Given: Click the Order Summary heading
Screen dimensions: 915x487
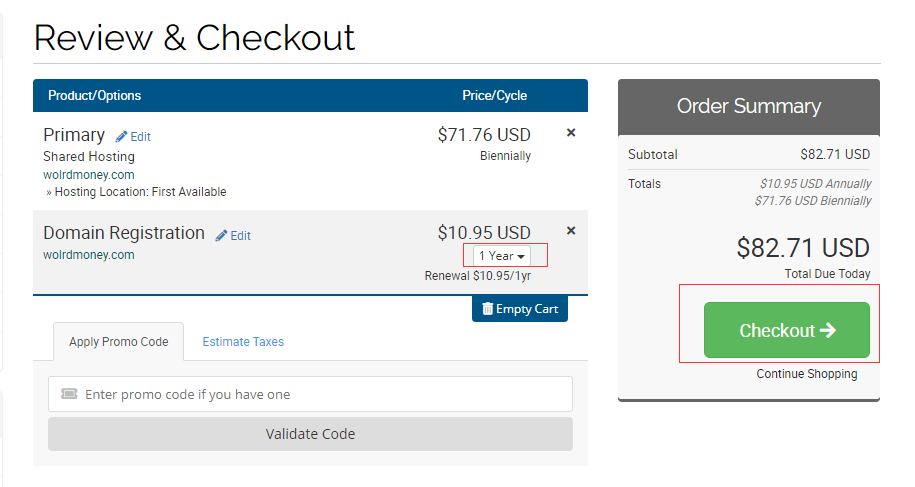Looking at the screenshot, I should pyautogui.click(x=749, y=106).
